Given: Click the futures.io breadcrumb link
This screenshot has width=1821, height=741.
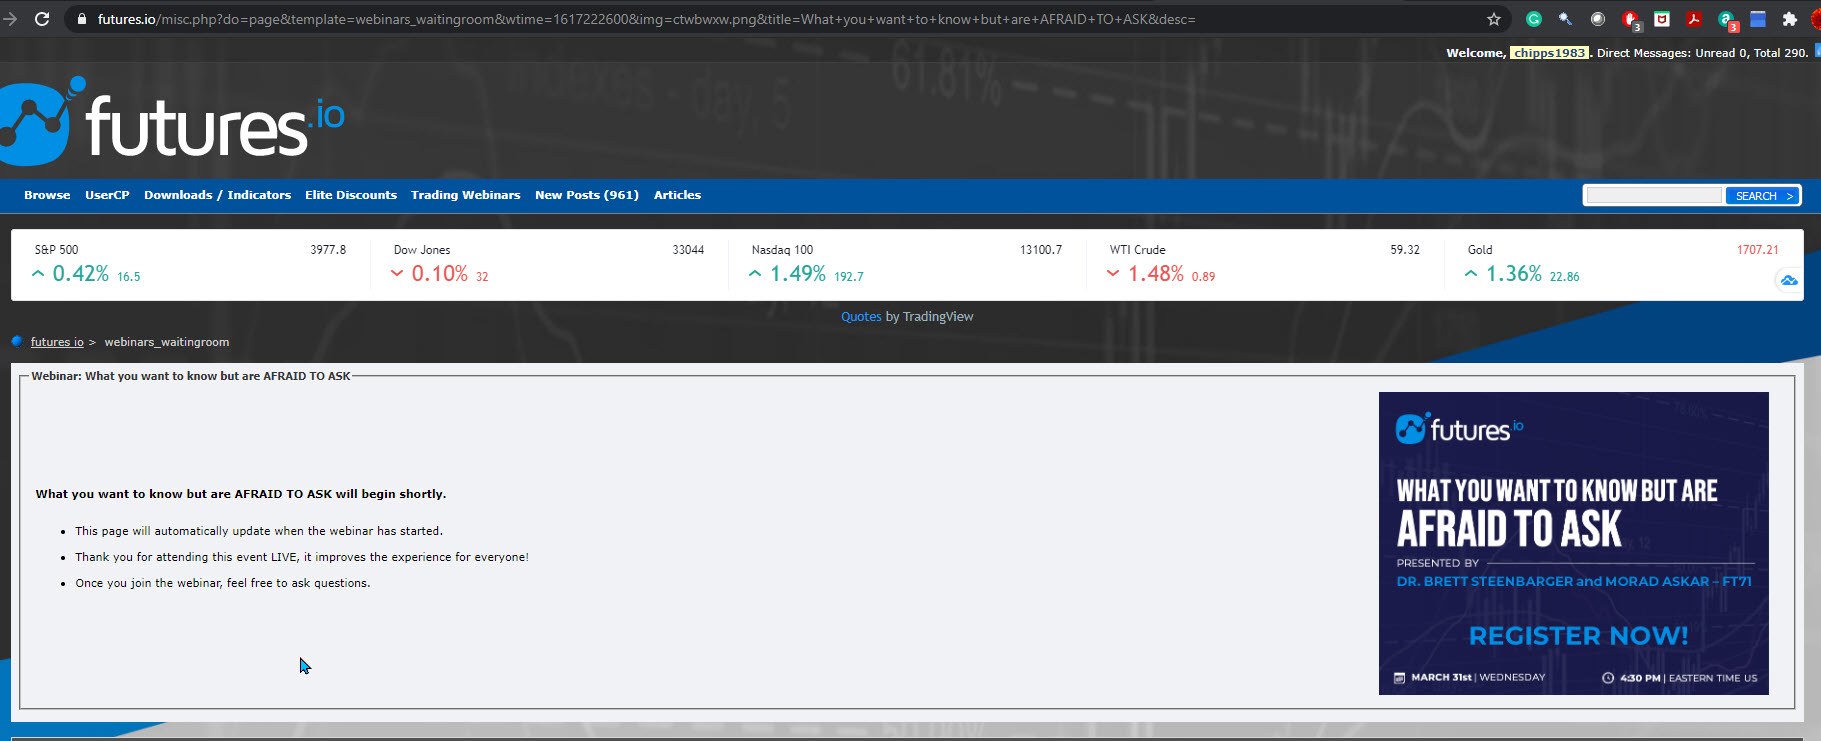Looking at the screenshot, I should point(57,342).
